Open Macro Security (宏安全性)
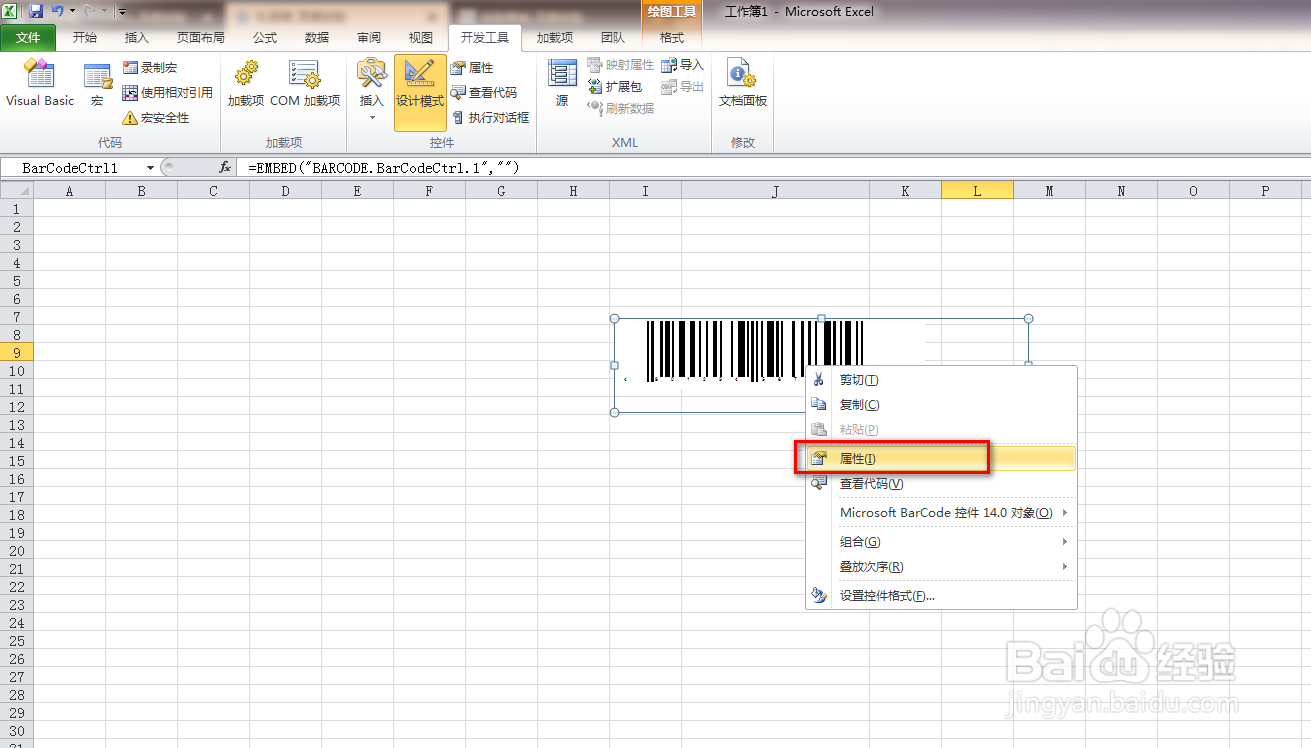 click(155, 117)
